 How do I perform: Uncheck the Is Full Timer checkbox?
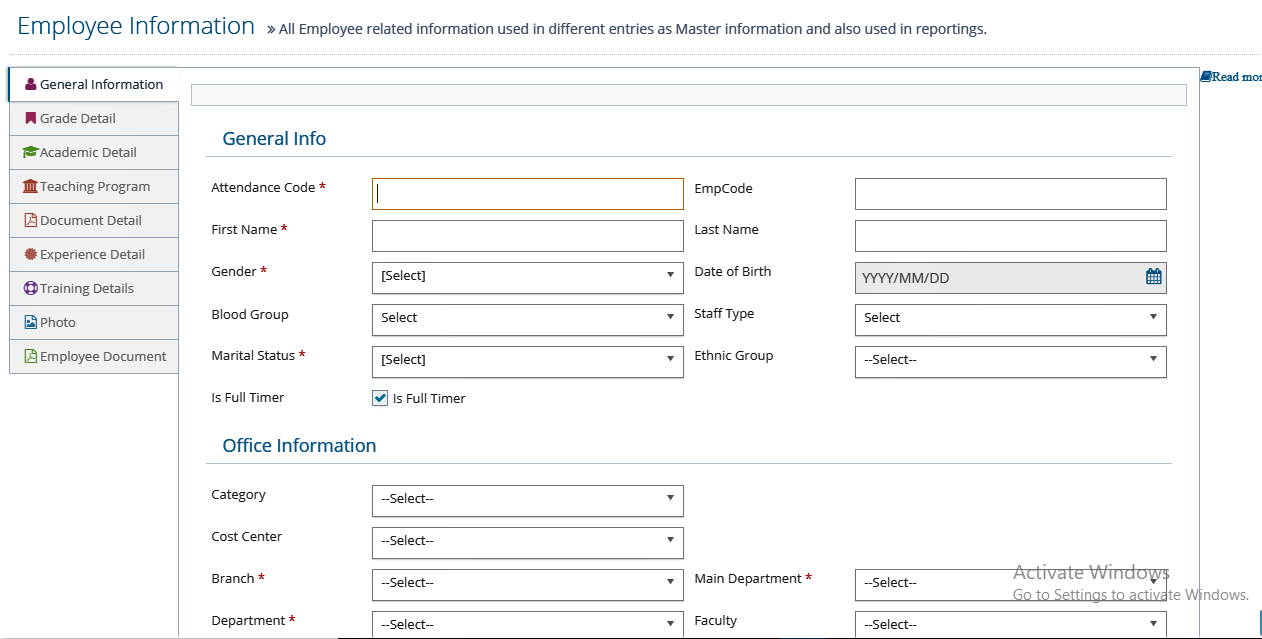(x=380, y=398)
